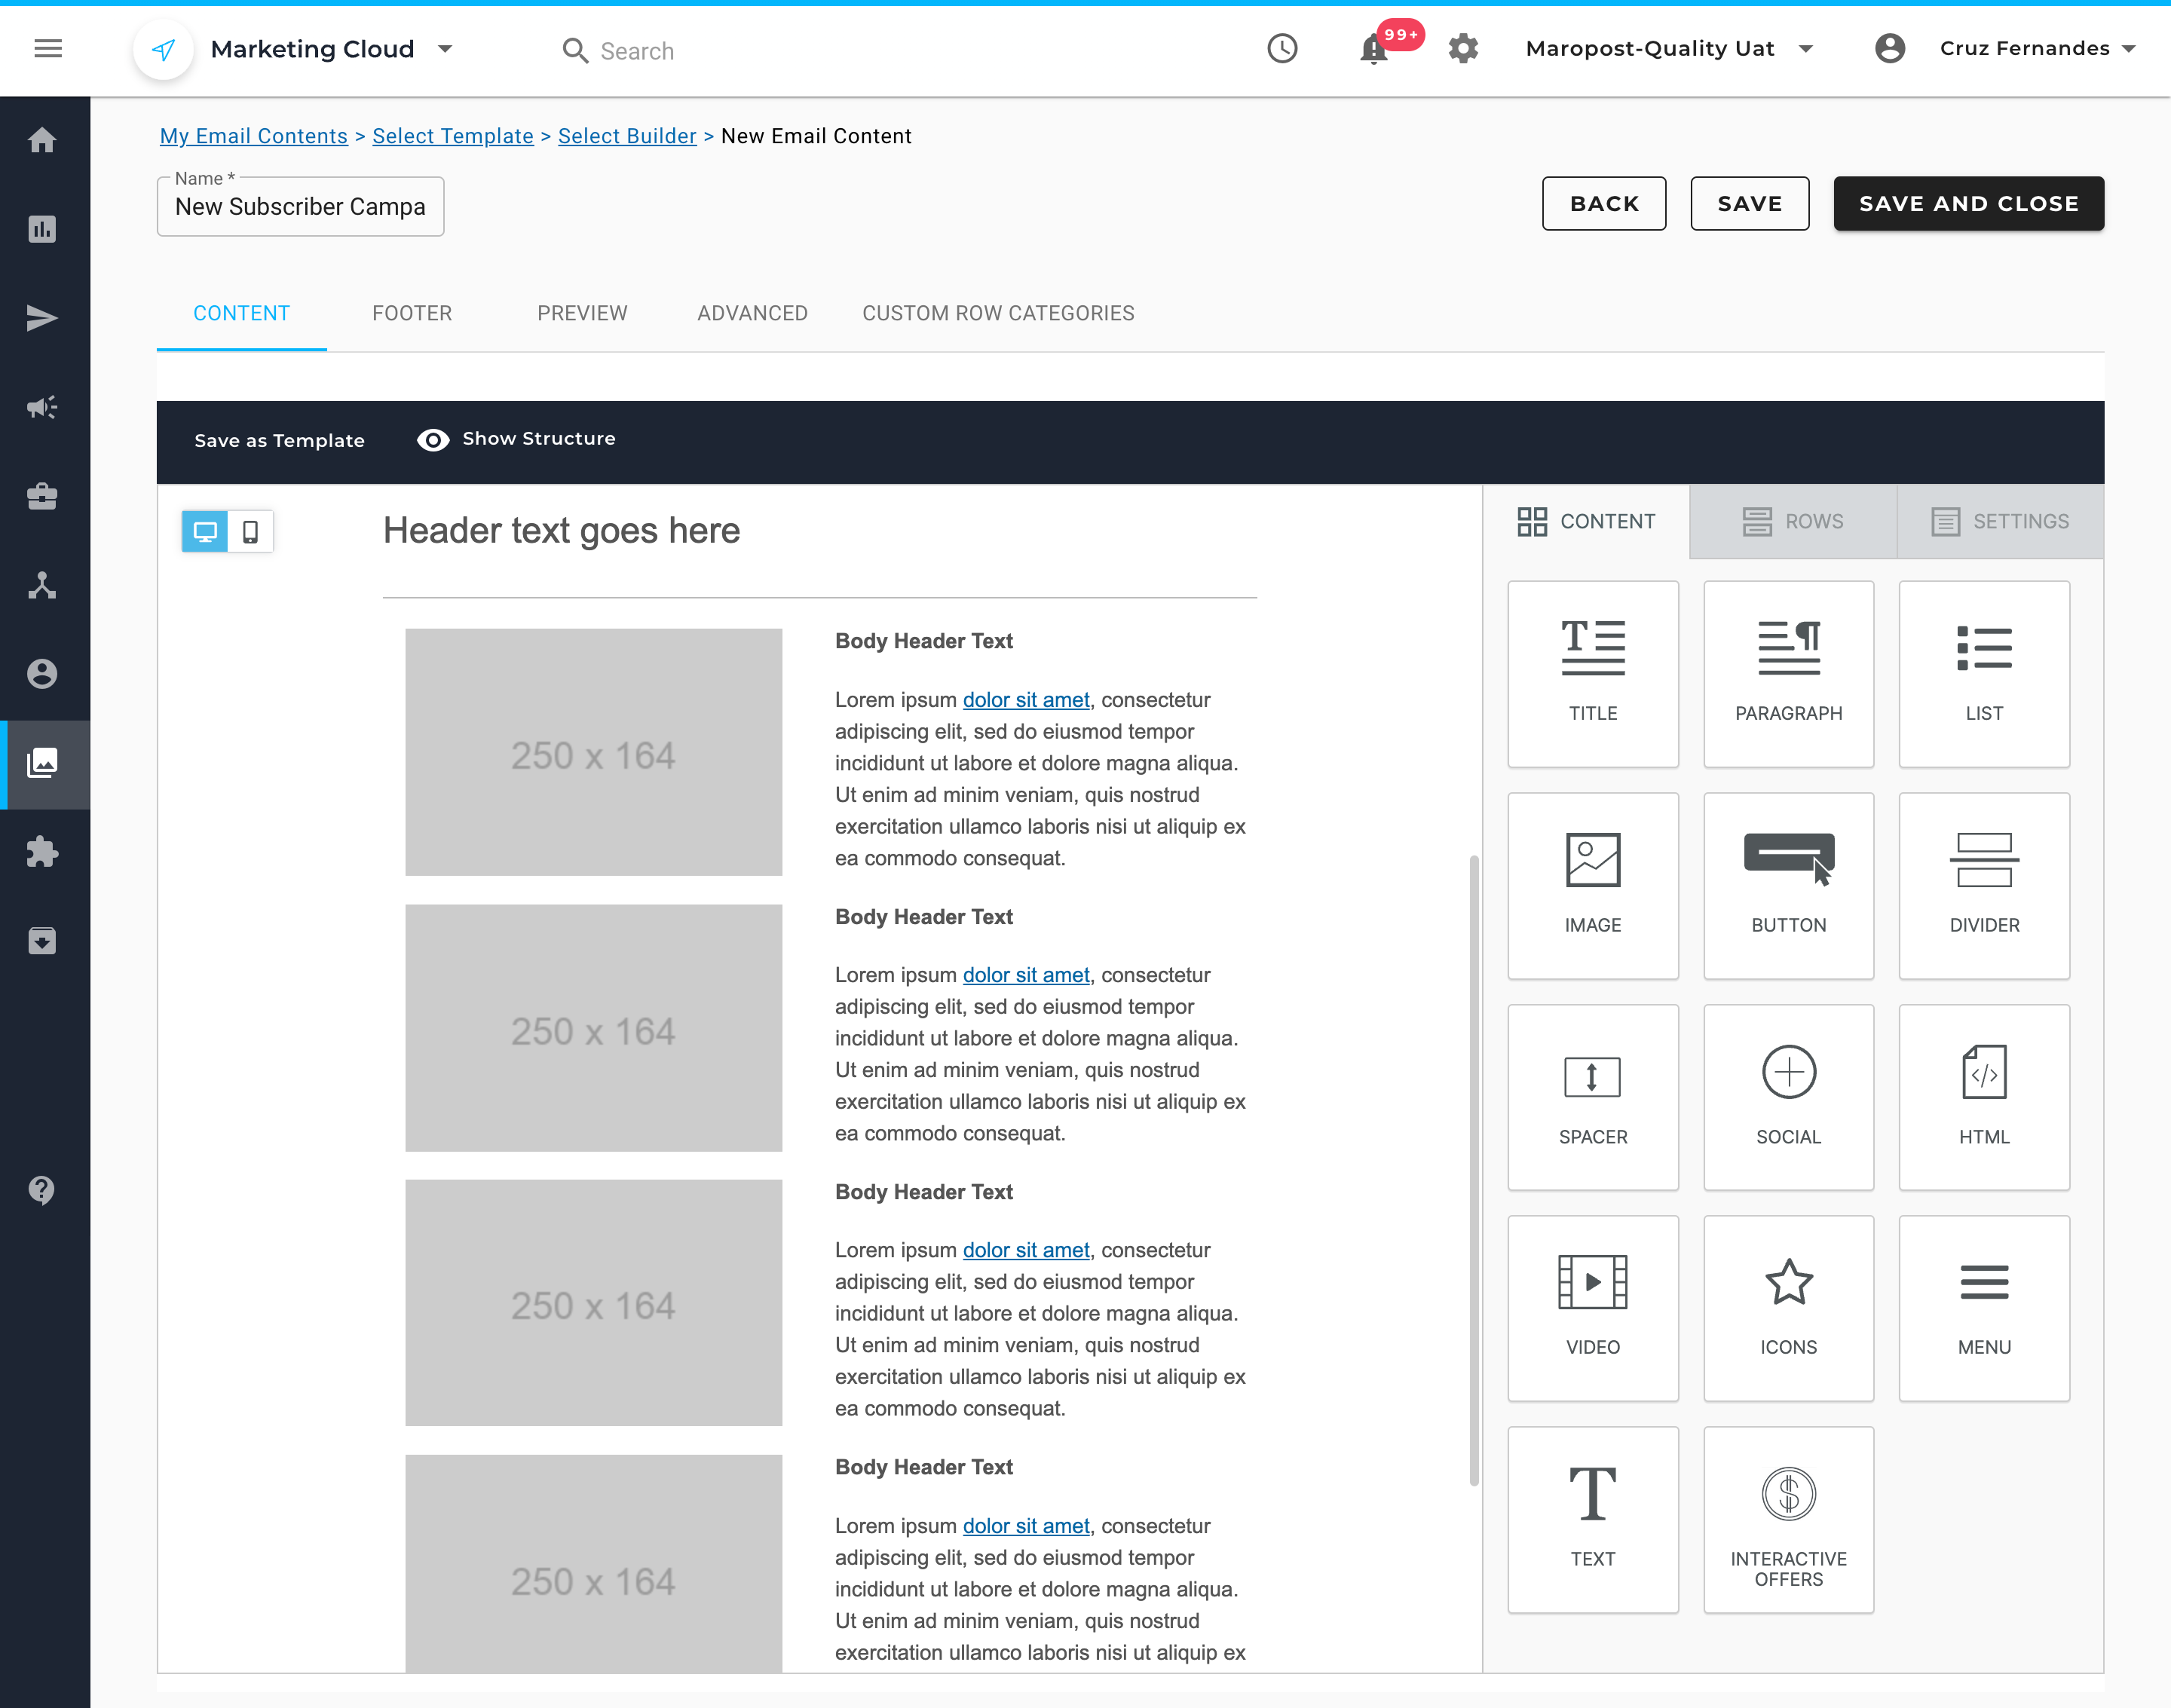The image size is (2171, 1708).
Task: Open the Rows panel tab
Action: click(x=1792, y=521)
